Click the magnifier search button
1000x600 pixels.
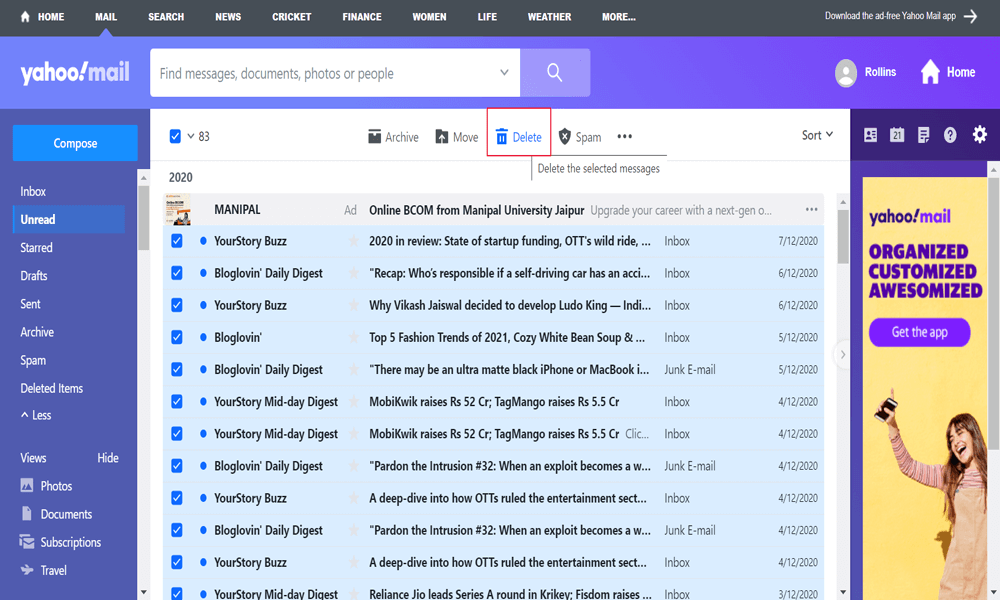(x=554, y=73)
